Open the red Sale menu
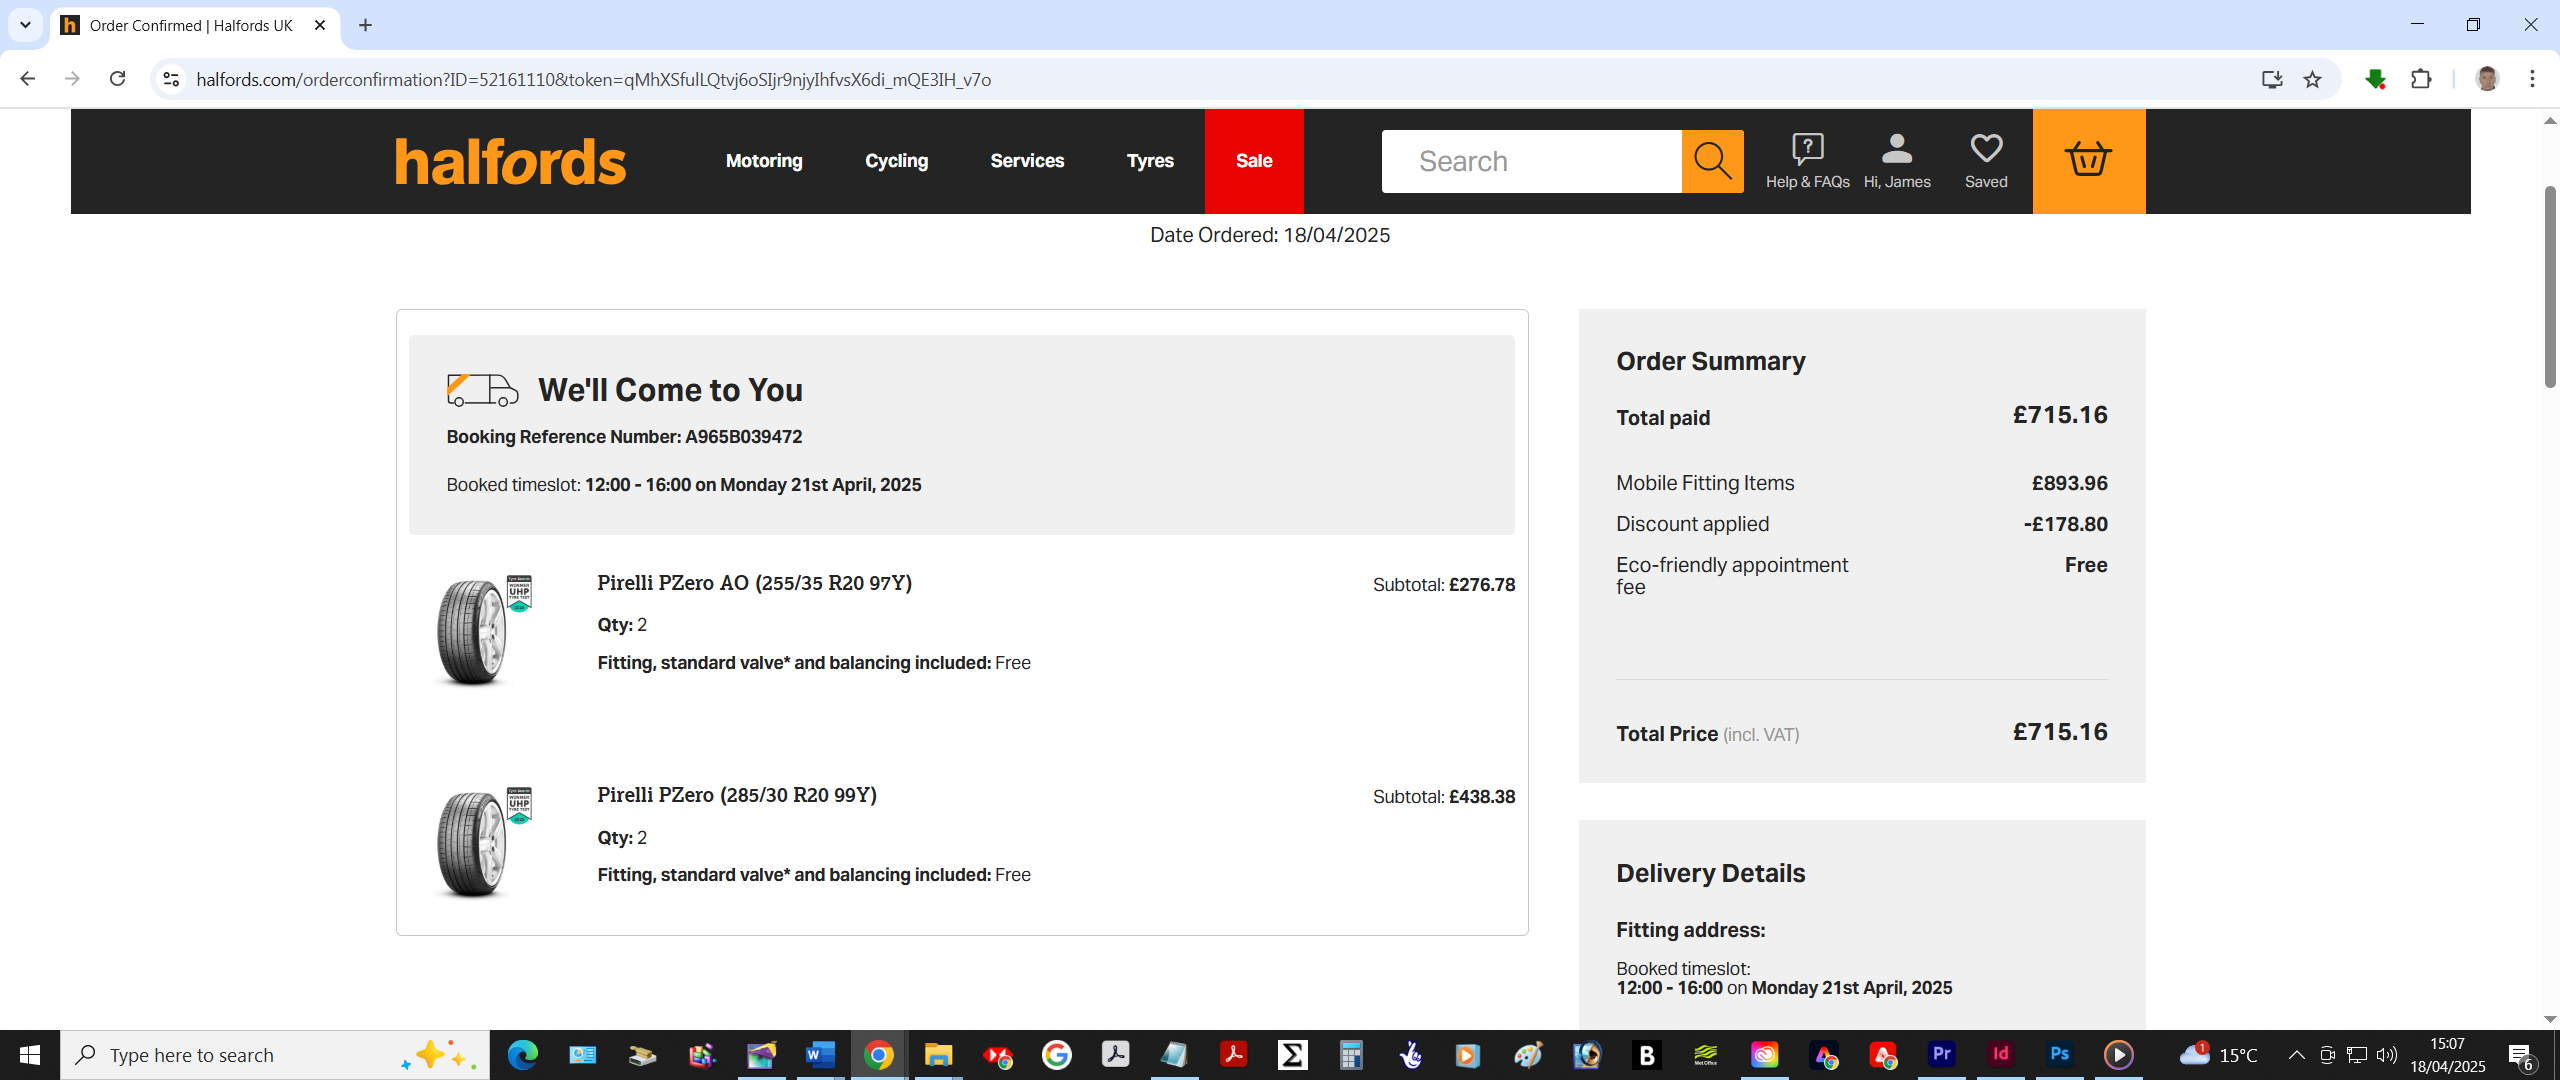 coord(1254,161)
